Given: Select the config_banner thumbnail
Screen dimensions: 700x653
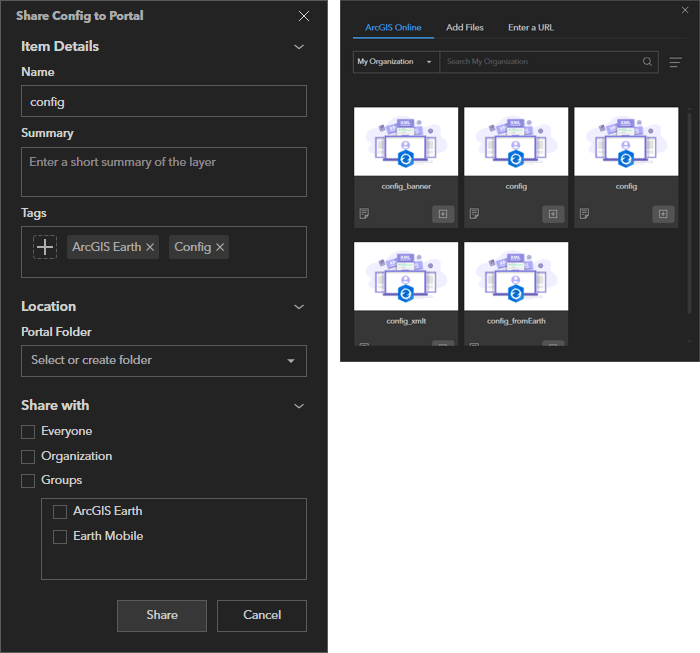Looking at the screenshot, I should [406, 141].
